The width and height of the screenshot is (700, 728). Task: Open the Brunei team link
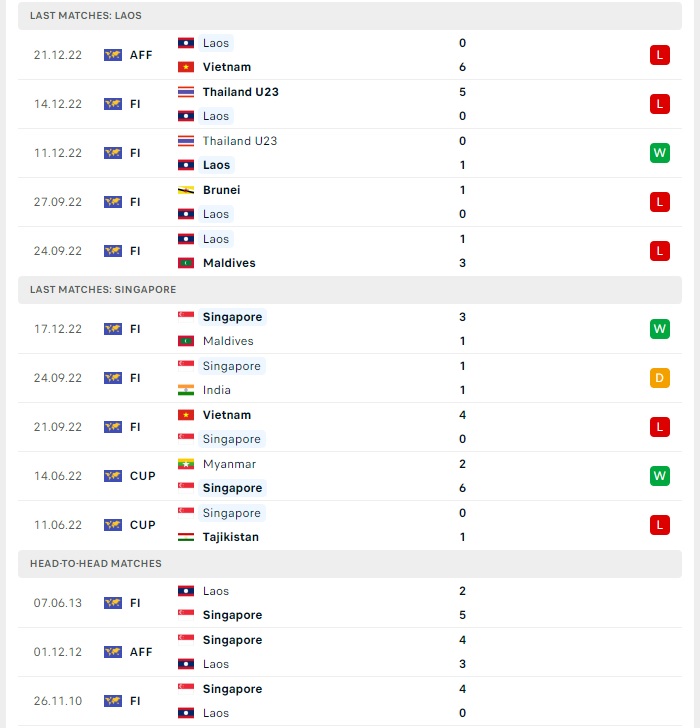(221, 190)
